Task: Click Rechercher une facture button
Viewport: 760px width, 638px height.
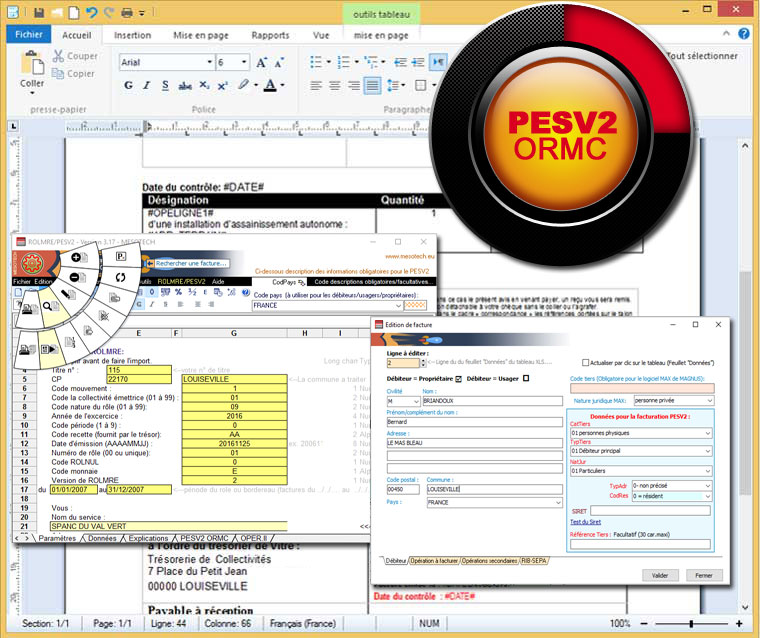Action: pos(188,263)
